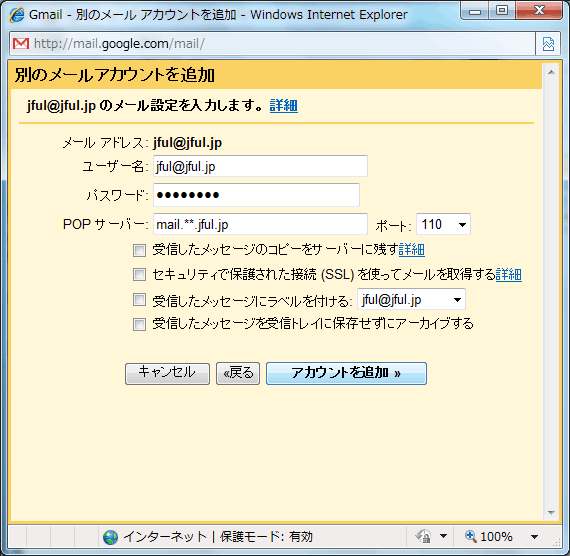Click the Internet Explorer logo in title bar
The image size is (570, 556).
coord(17,15)
